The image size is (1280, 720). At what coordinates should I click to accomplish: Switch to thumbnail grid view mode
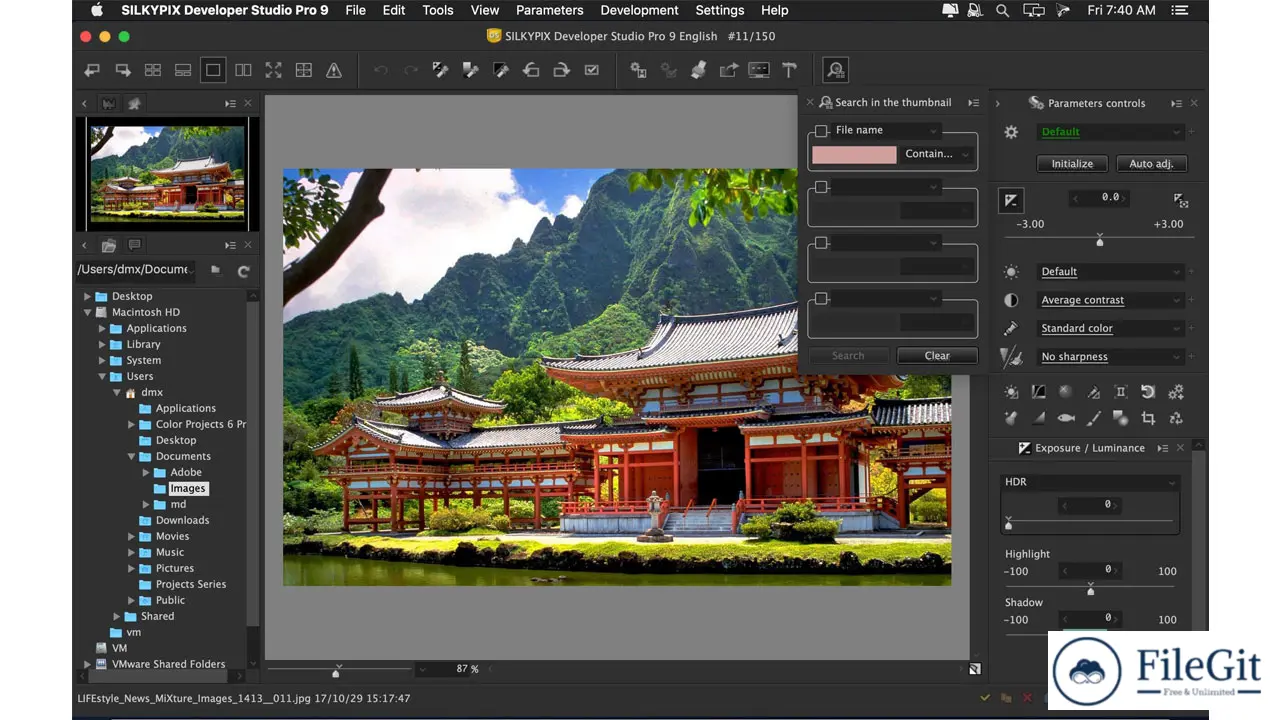153,70
